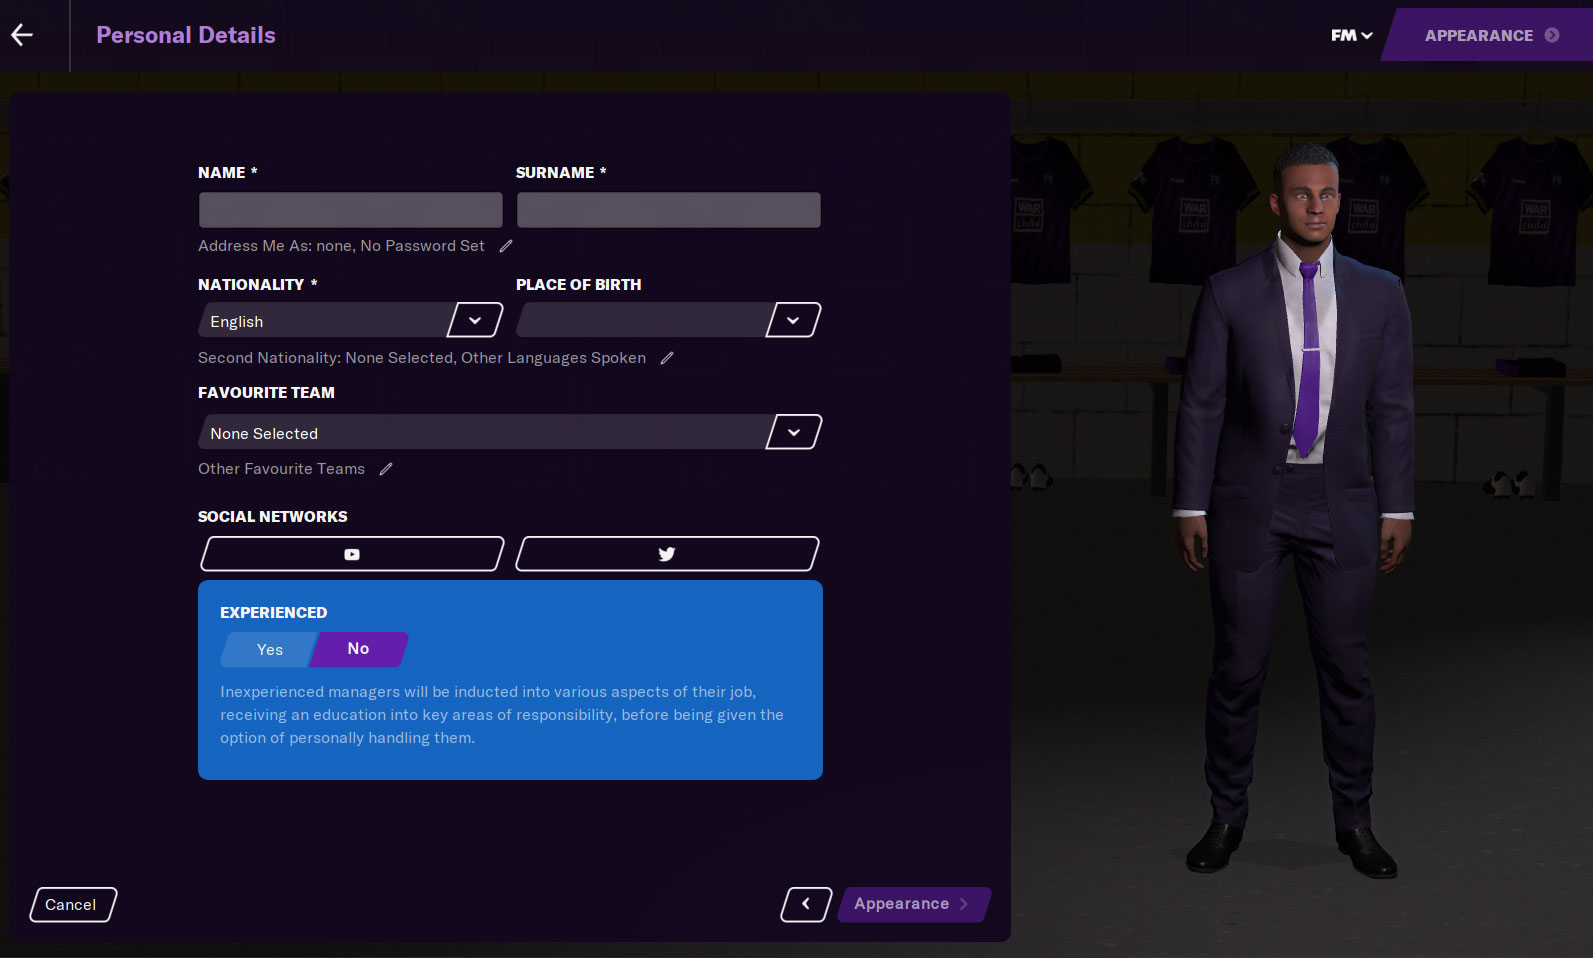Click the Name input field

pyautogui.click(x=350, y=210)
